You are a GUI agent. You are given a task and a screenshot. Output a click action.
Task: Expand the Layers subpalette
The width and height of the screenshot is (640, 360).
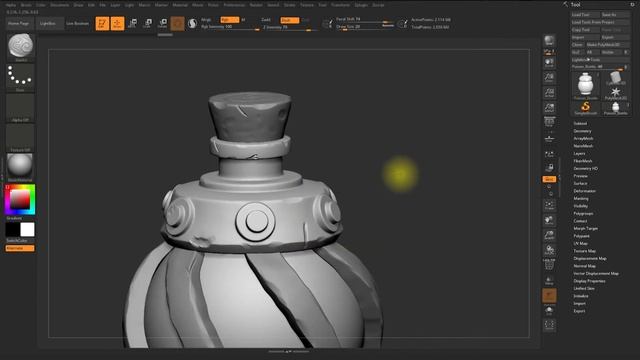(x=579, y=153)
